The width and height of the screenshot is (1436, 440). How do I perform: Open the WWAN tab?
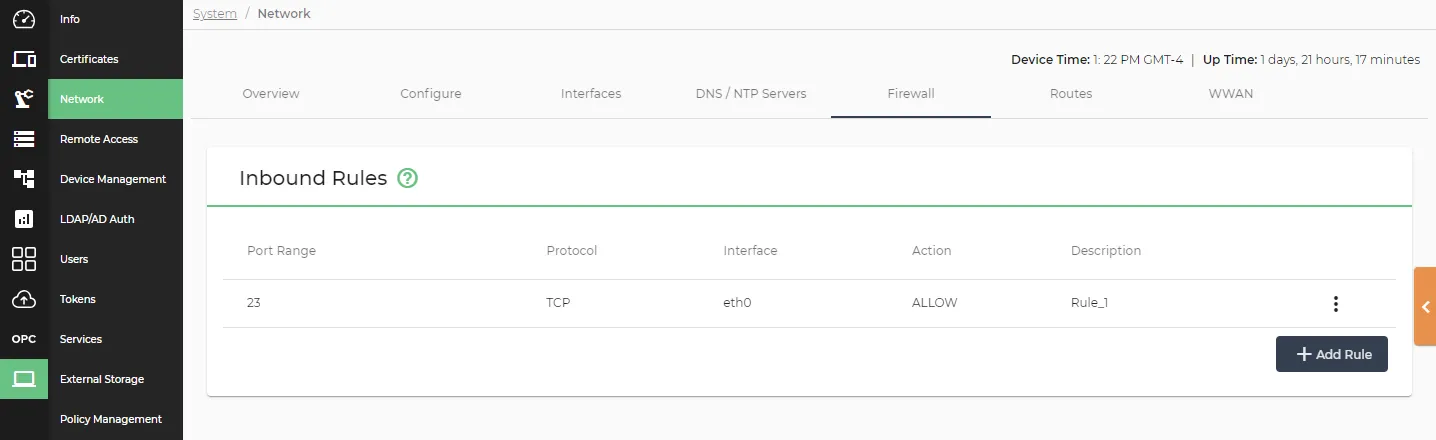point(1231,94)
